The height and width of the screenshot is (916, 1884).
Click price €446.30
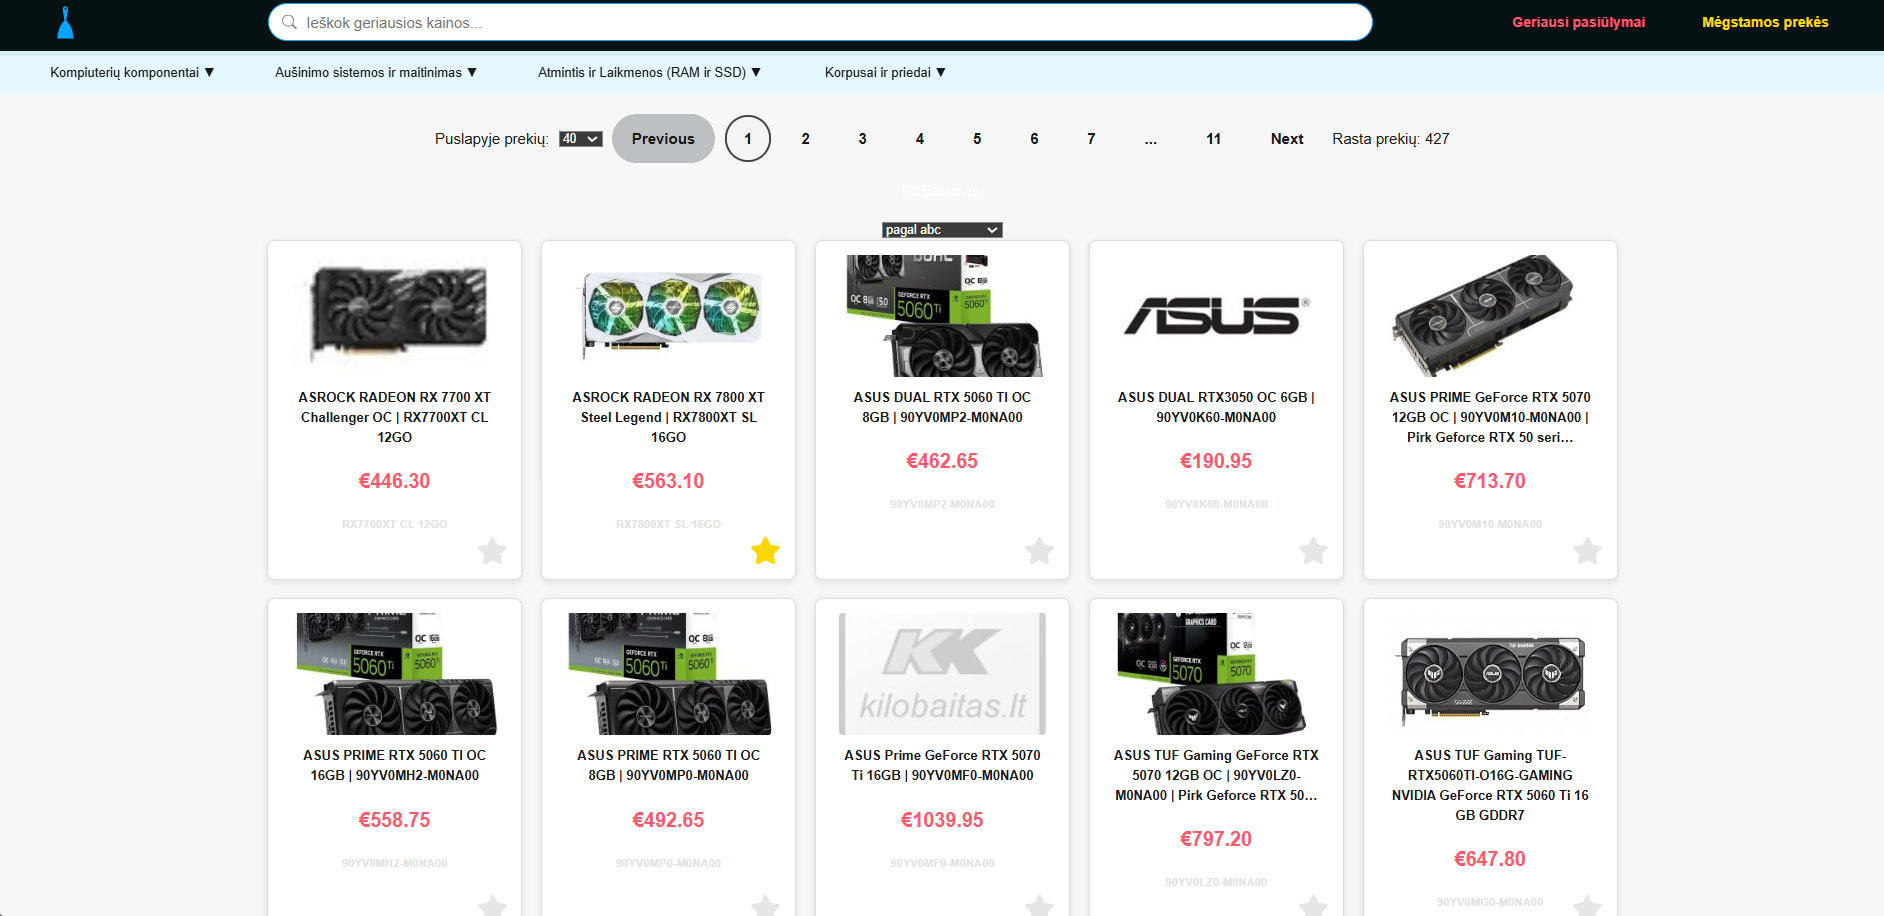pos(394,481)
